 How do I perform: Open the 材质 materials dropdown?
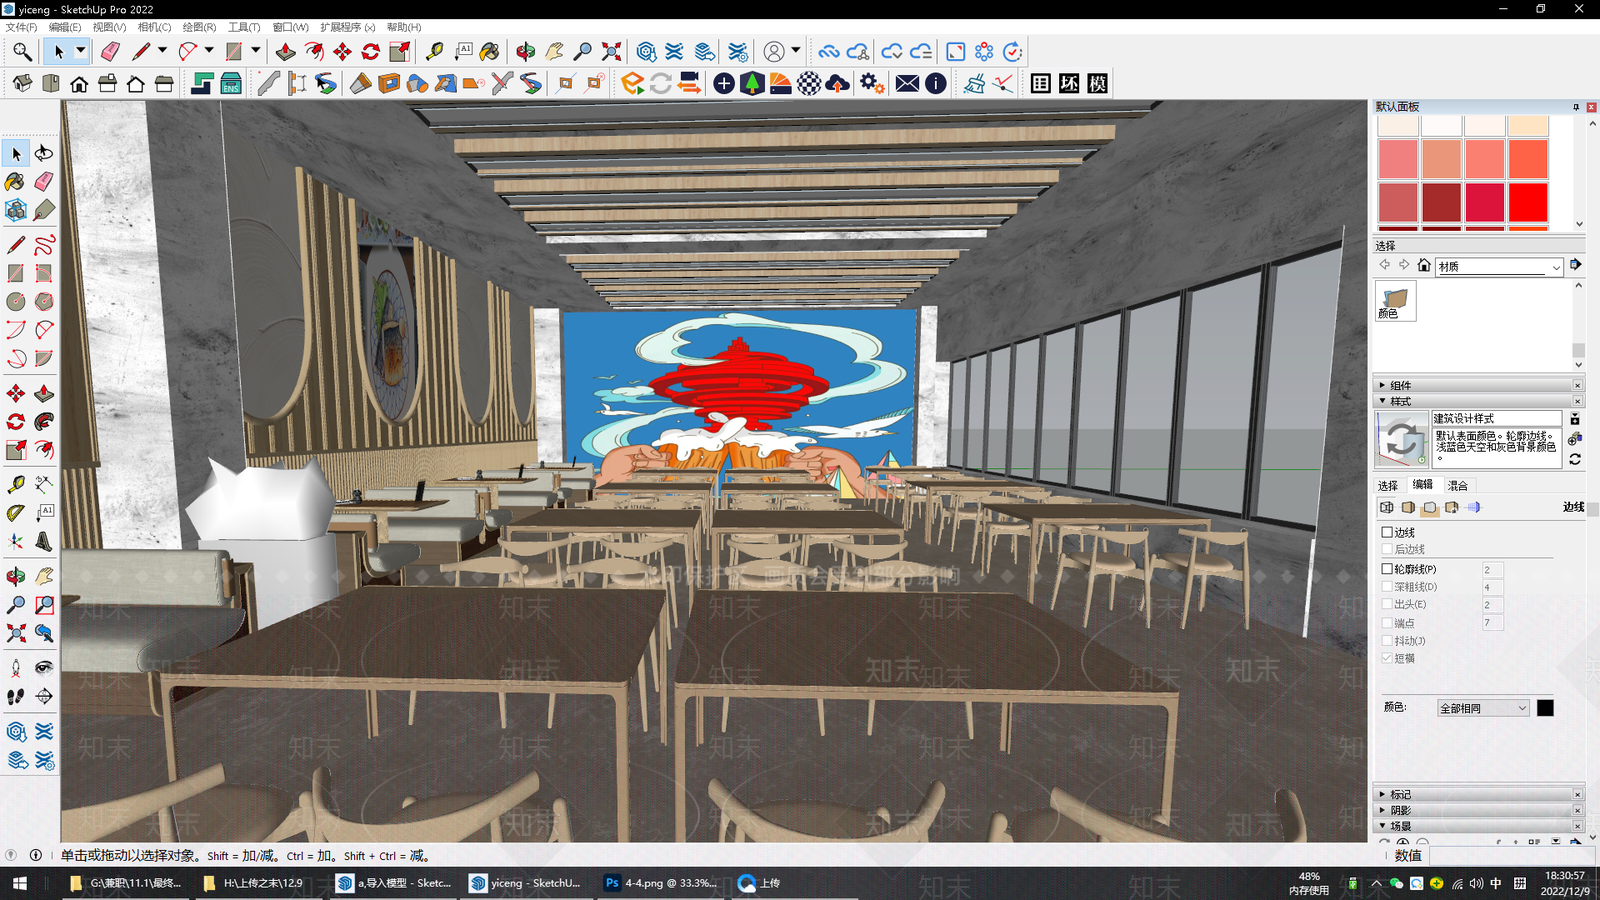coord(1499,266)
